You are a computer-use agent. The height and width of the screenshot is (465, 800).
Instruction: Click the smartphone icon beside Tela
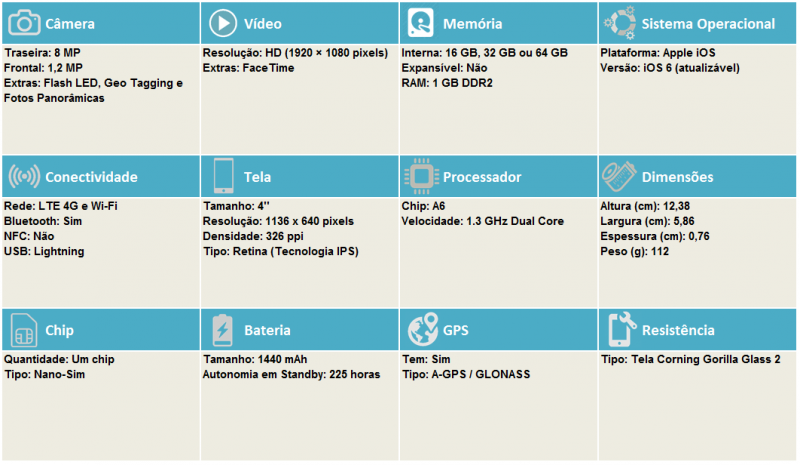[223, 176]
